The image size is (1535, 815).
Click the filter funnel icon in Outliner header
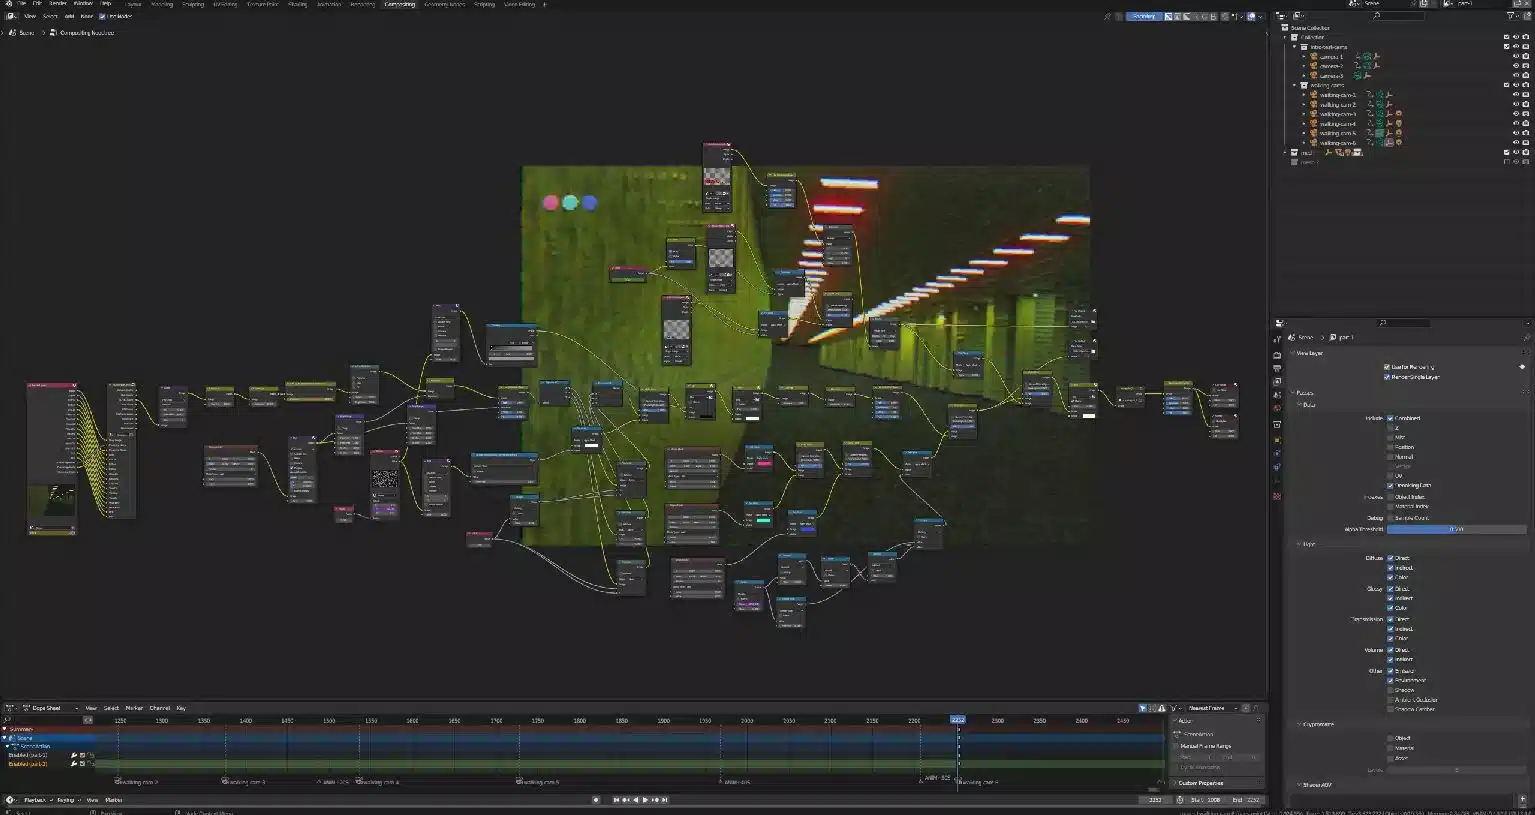1510,16
